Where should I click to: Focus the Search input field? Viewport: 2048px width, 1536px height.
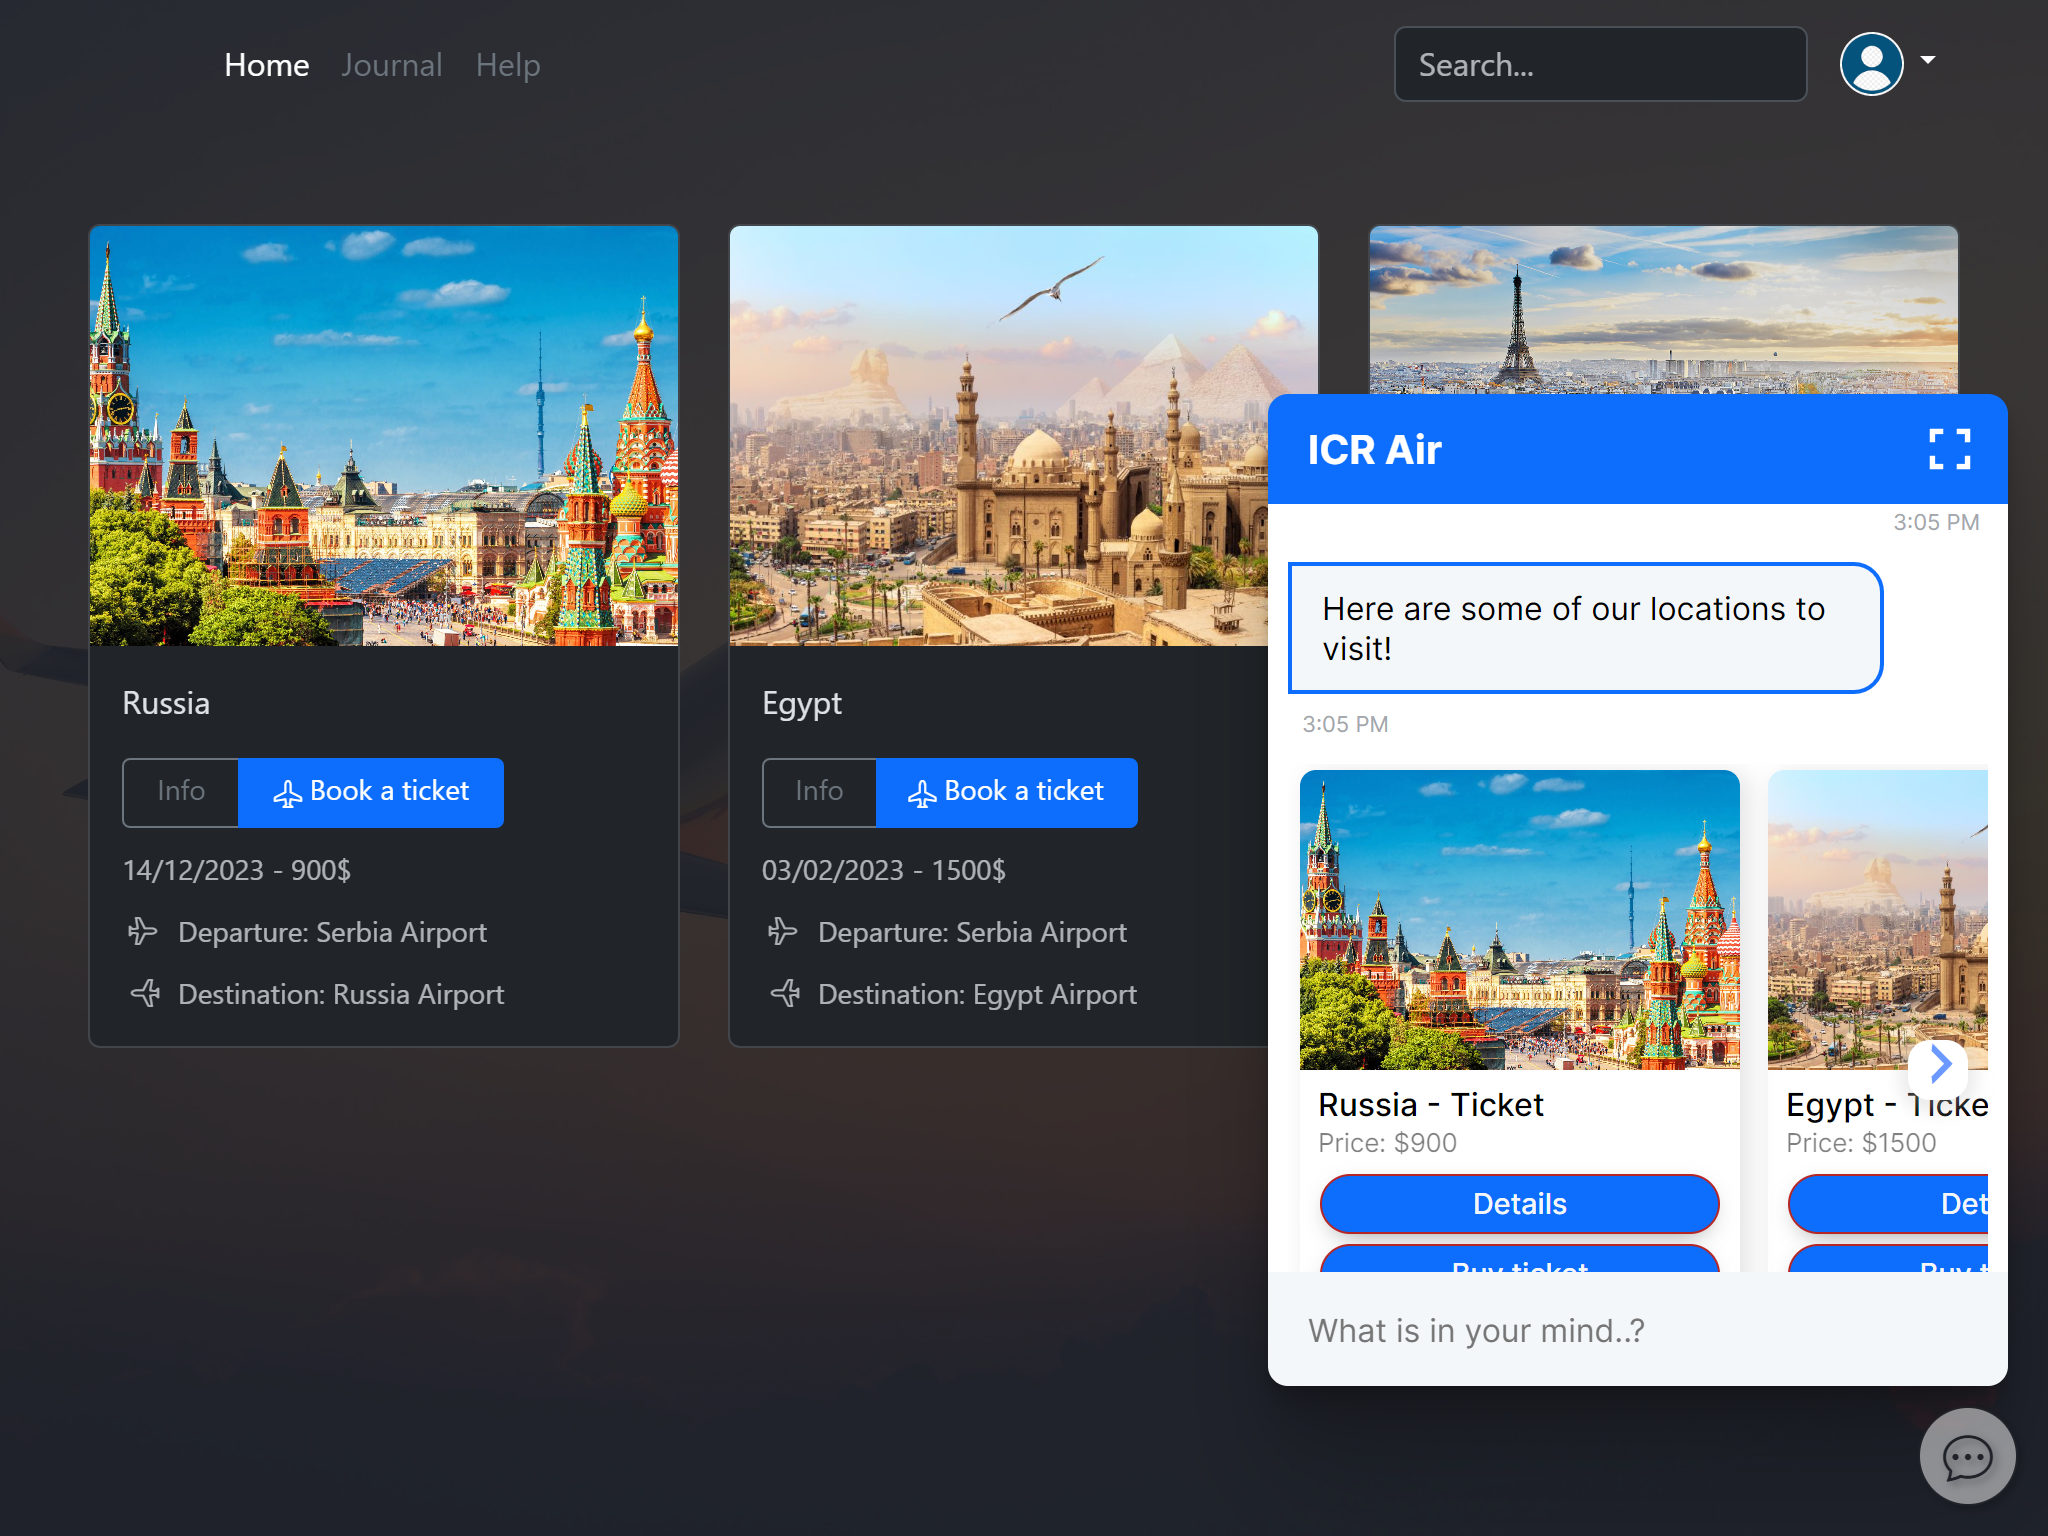point(1600,65)
